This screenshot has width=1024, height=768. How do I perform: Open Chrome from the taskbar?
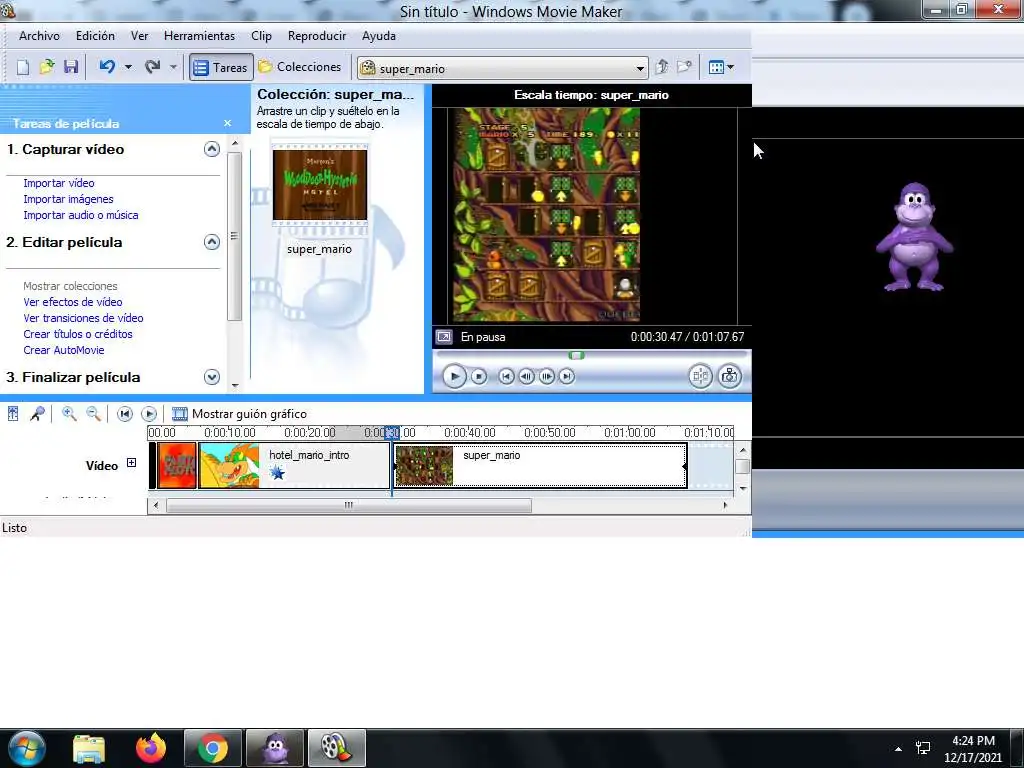click(212, 748)
